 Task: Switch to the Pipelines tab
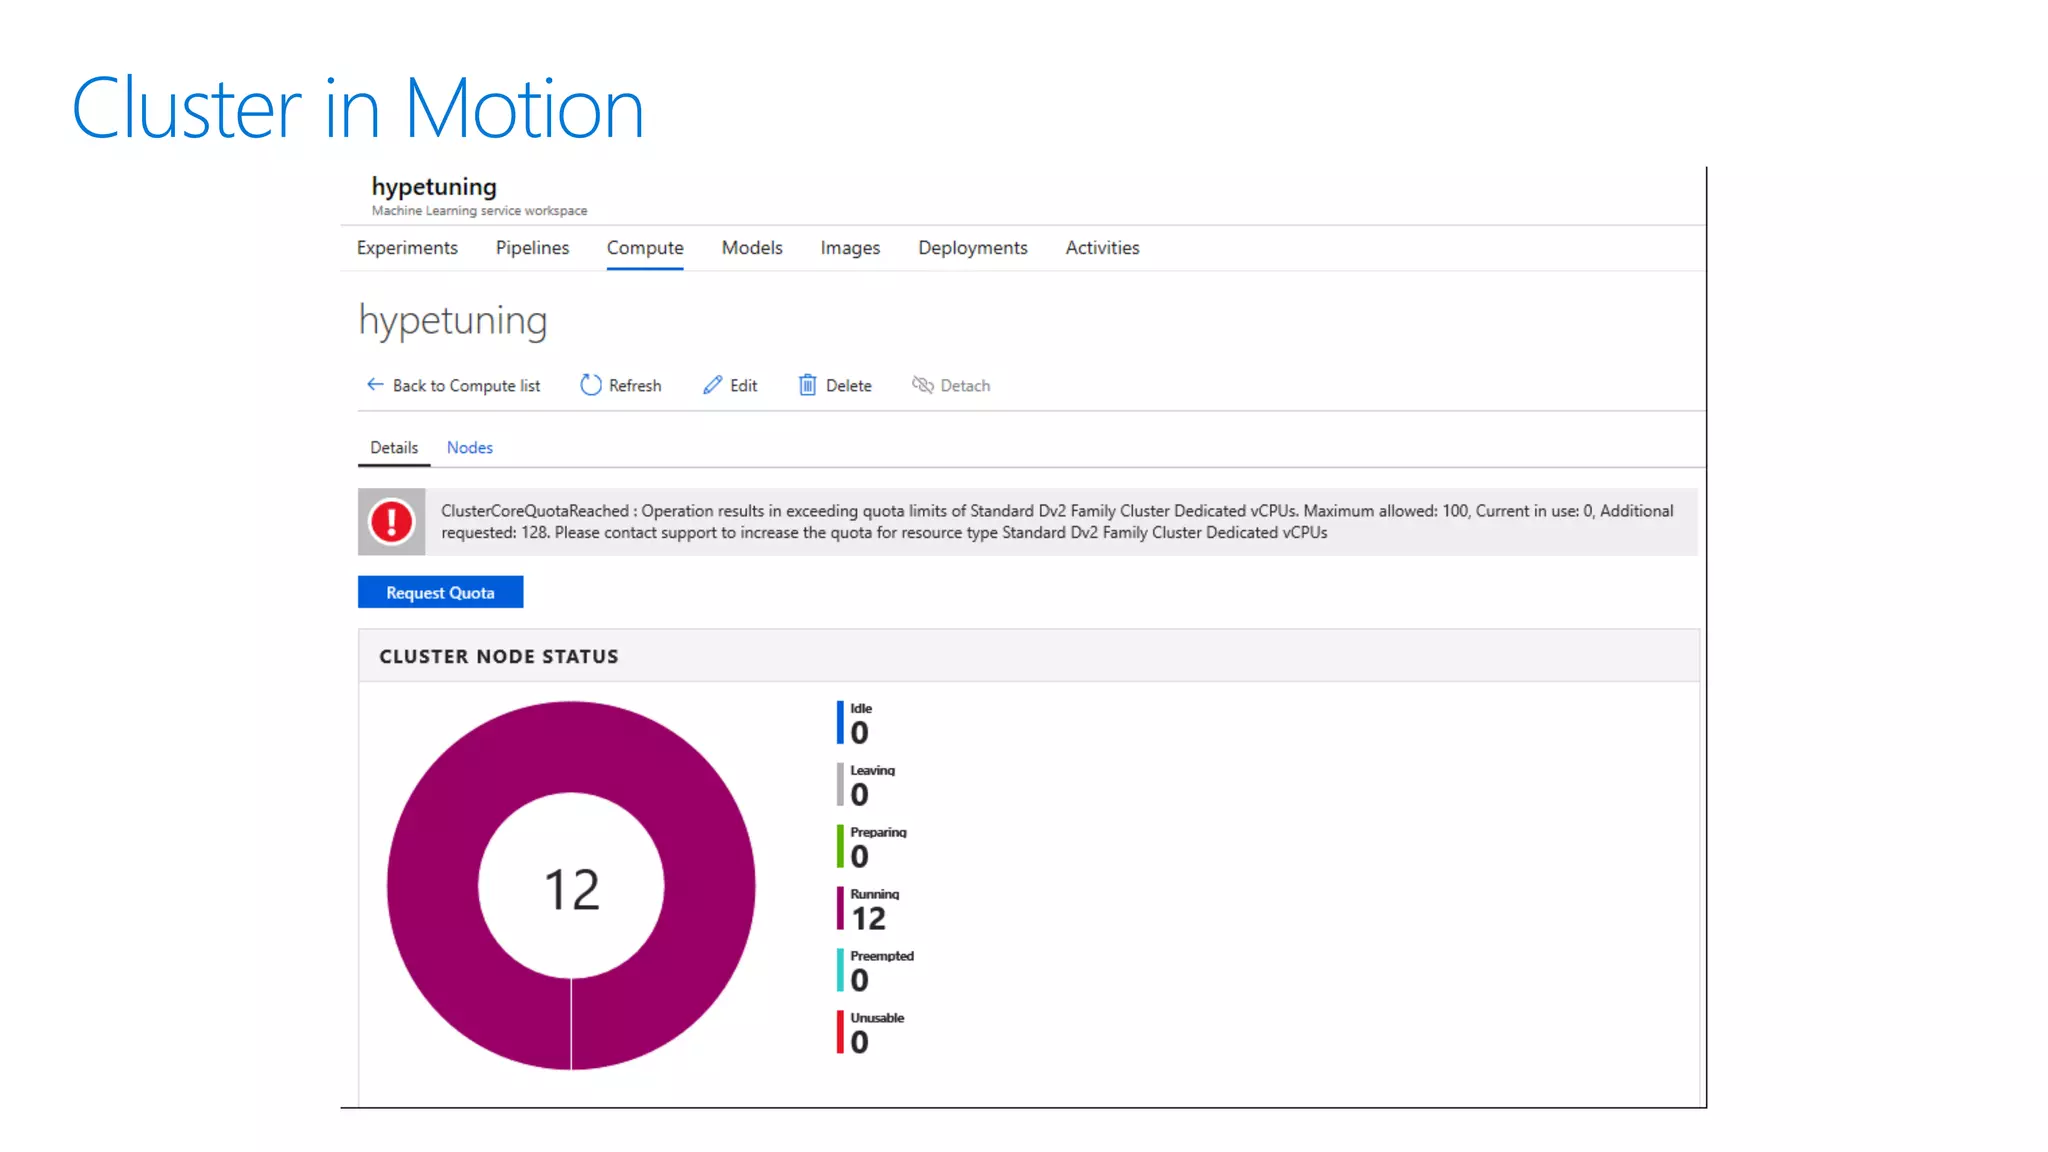point(532,248)
